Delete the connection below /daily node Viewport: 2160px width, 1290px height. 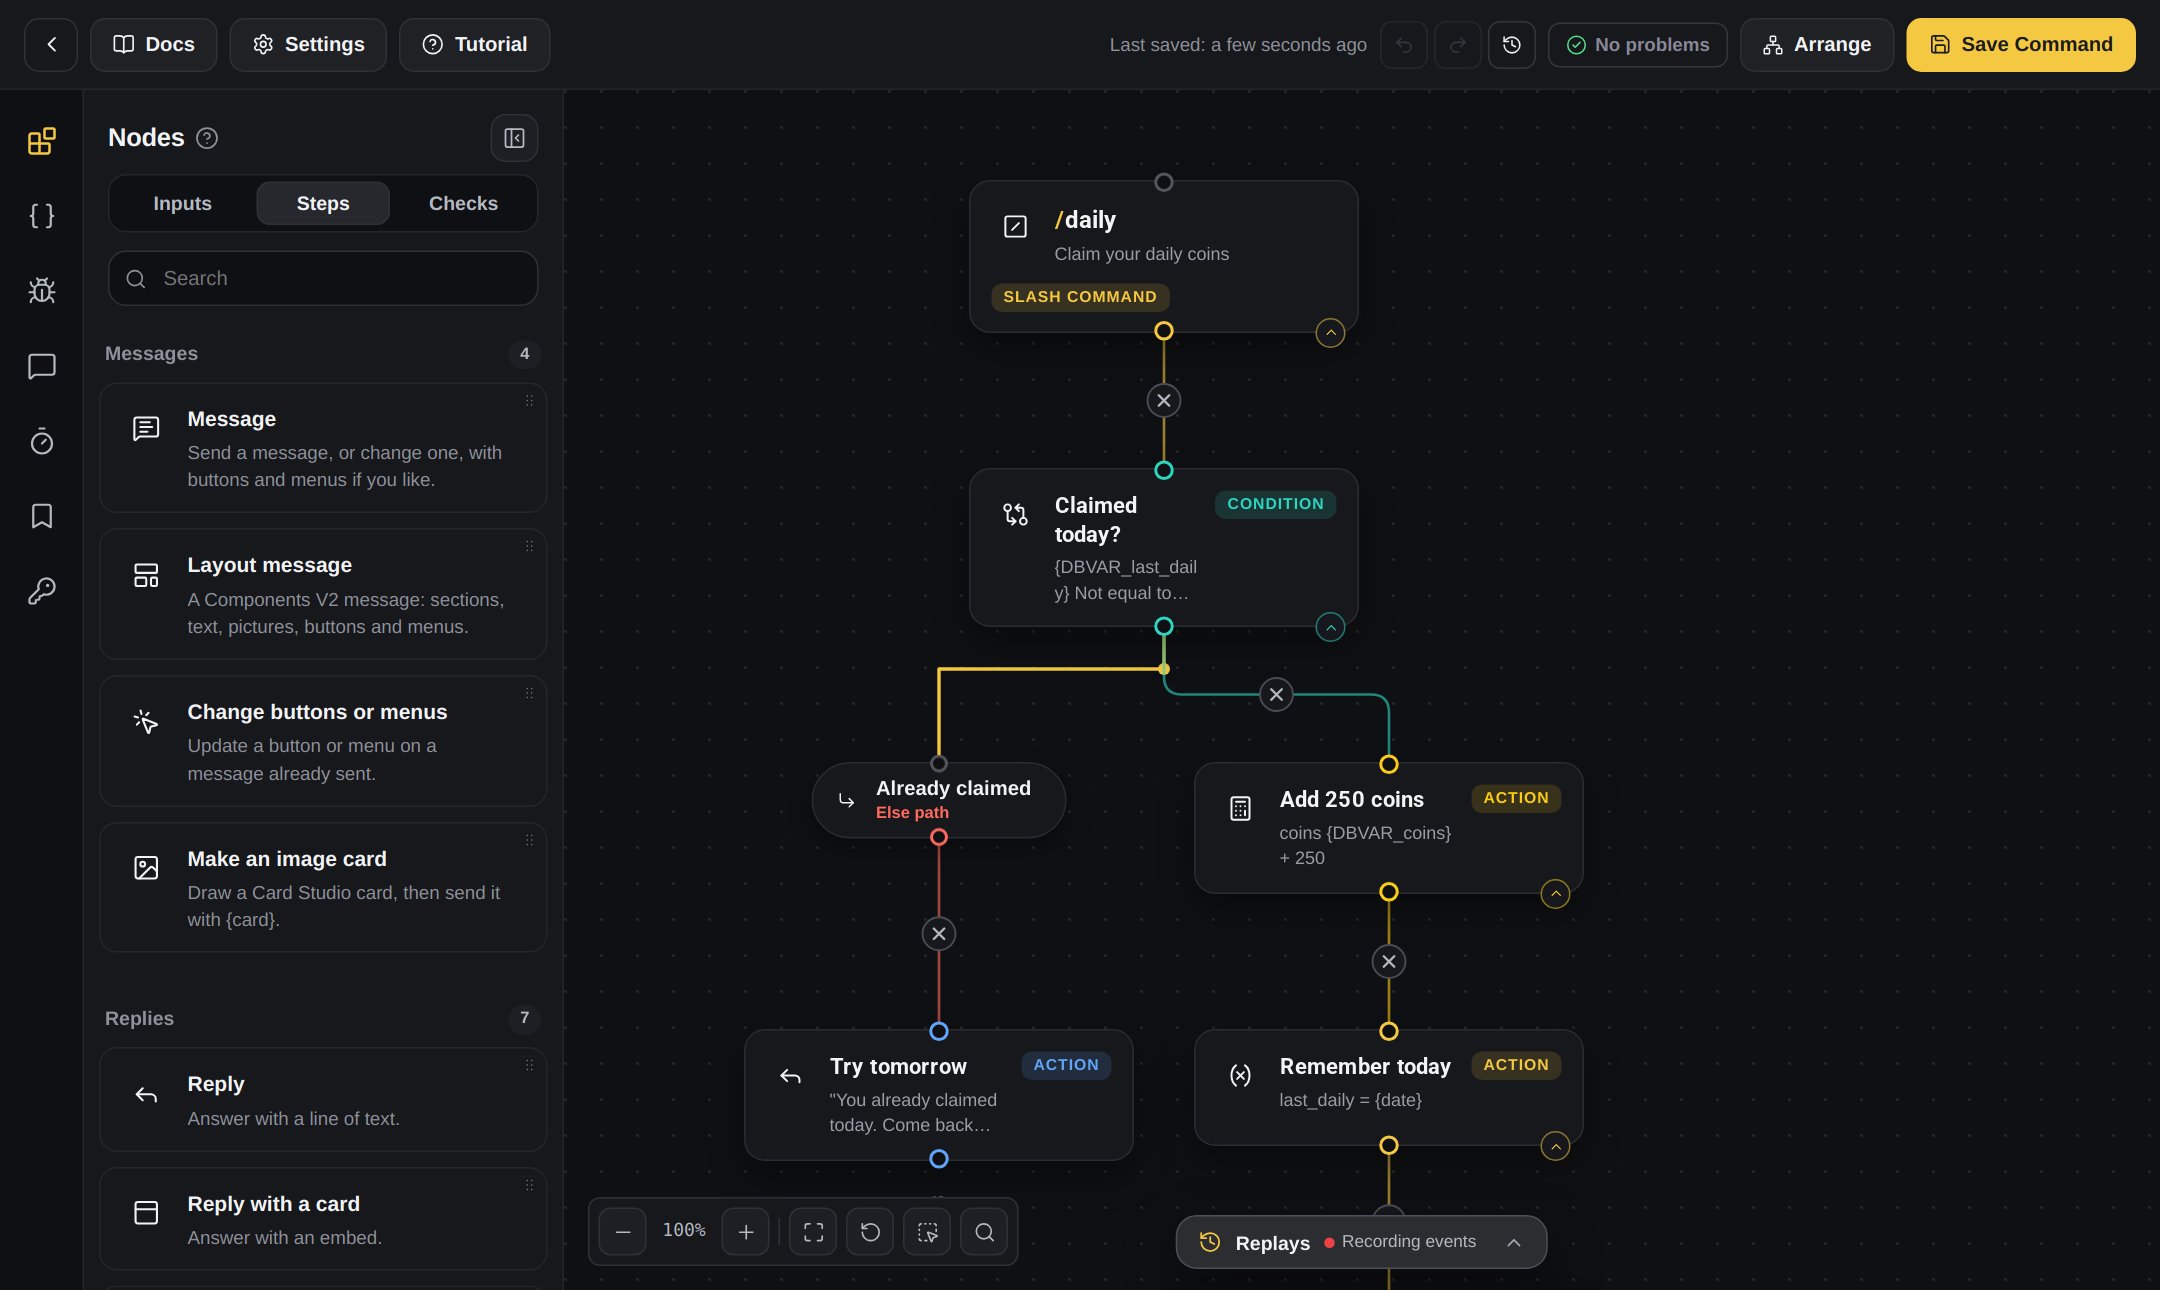1164,401
